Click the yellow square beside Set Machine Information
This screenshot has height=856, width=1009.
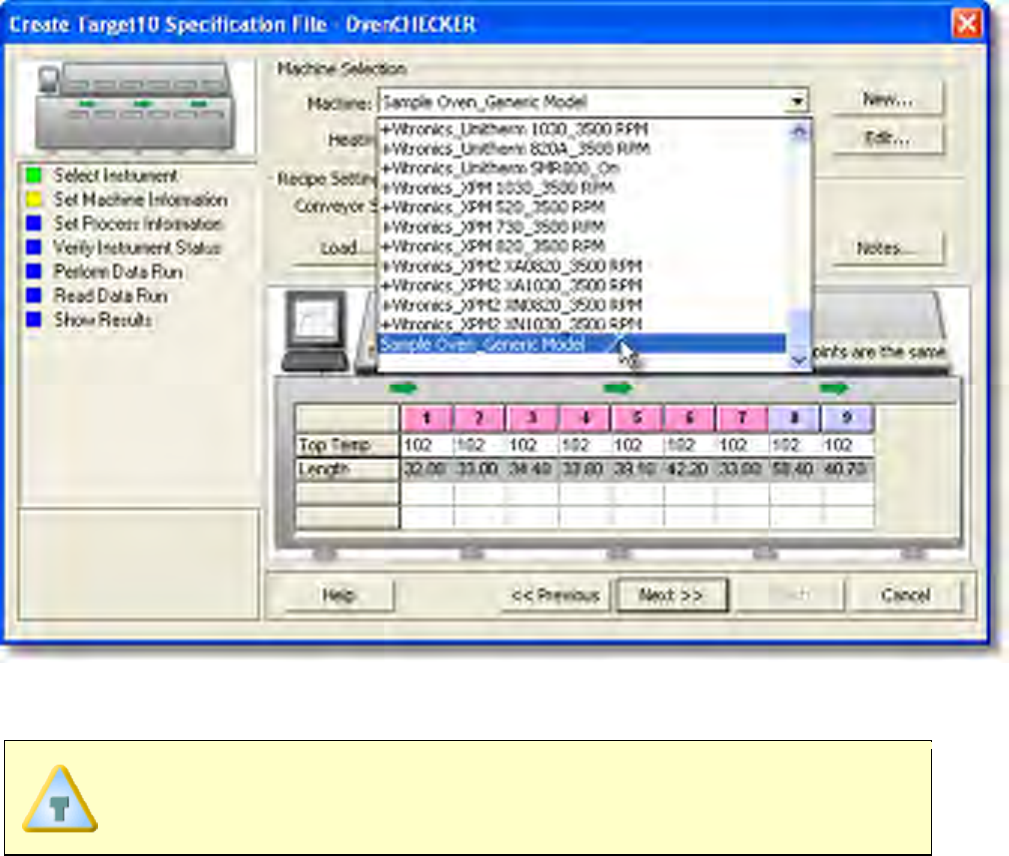pos(33,200)
